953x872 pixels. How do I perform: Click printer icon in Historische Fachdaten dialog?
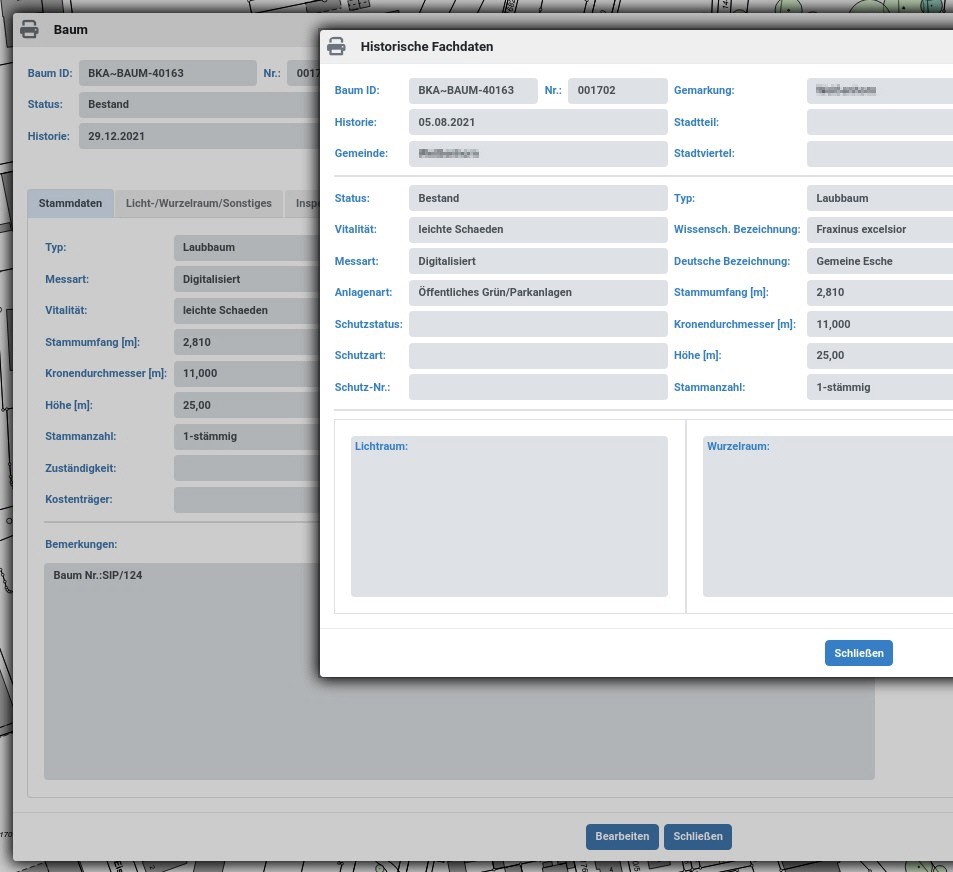pyautogui.click(x=337, y=46)
